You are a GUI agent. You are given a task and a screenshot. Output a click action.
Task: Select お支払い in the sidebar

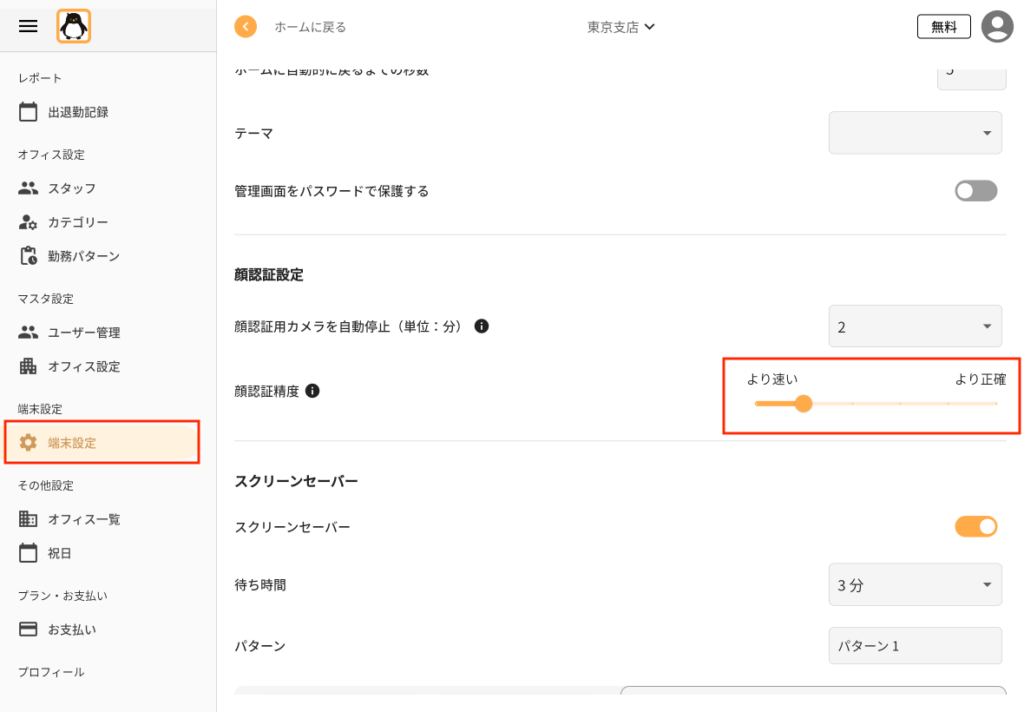(72, 629)
